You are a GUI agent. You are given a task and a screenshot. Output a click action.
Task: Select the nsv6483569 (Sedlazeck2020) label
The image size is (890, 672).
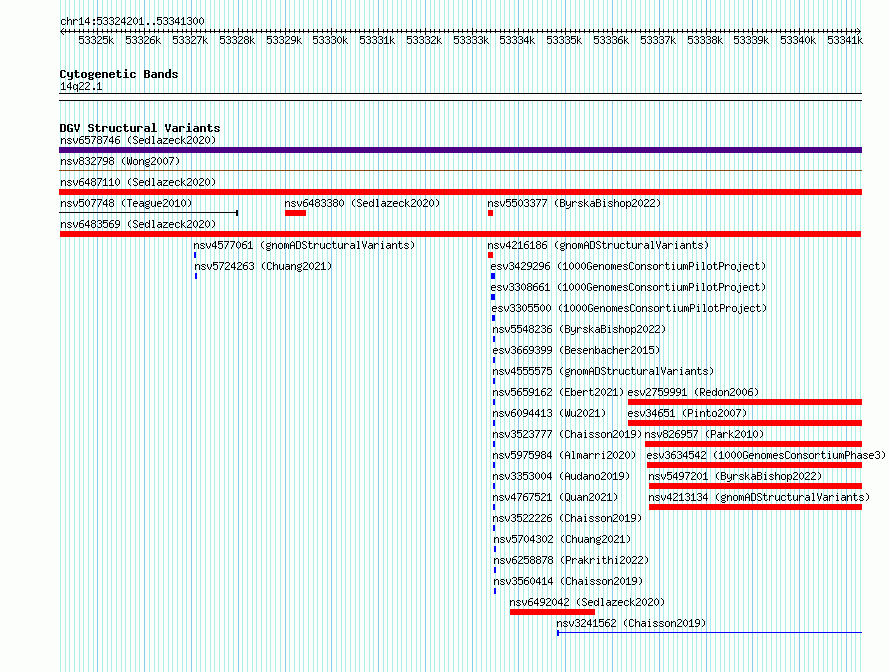pos(138,224)
